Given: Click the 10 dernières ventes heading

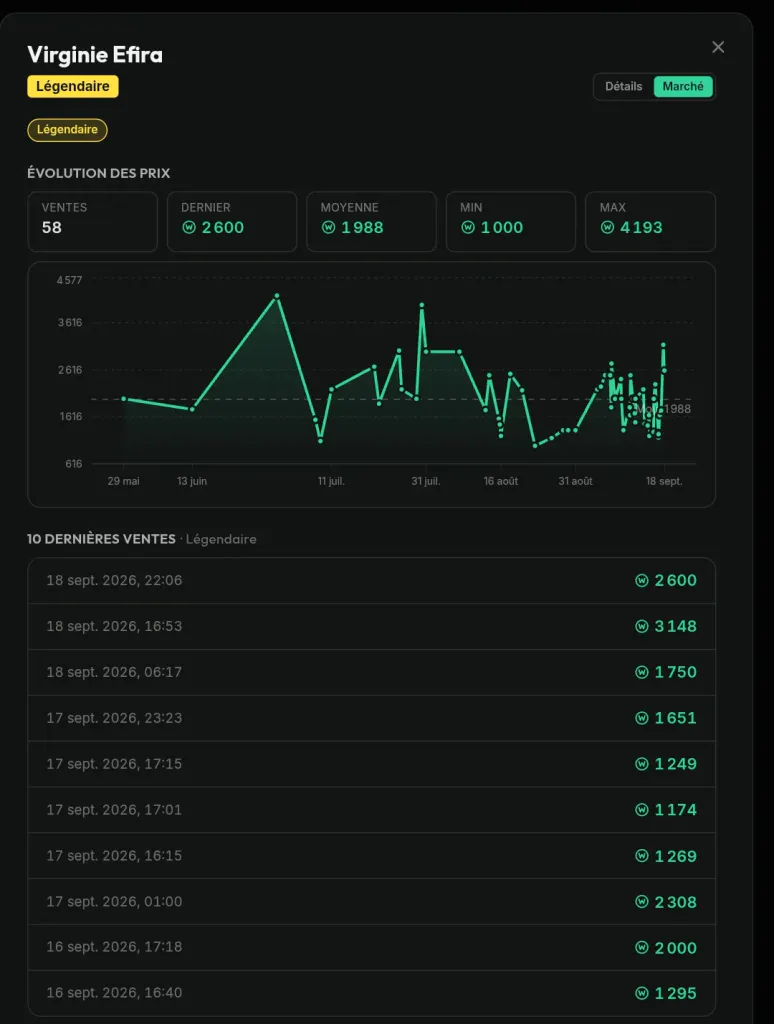Looking at the screenshot, I should [101, 539].
